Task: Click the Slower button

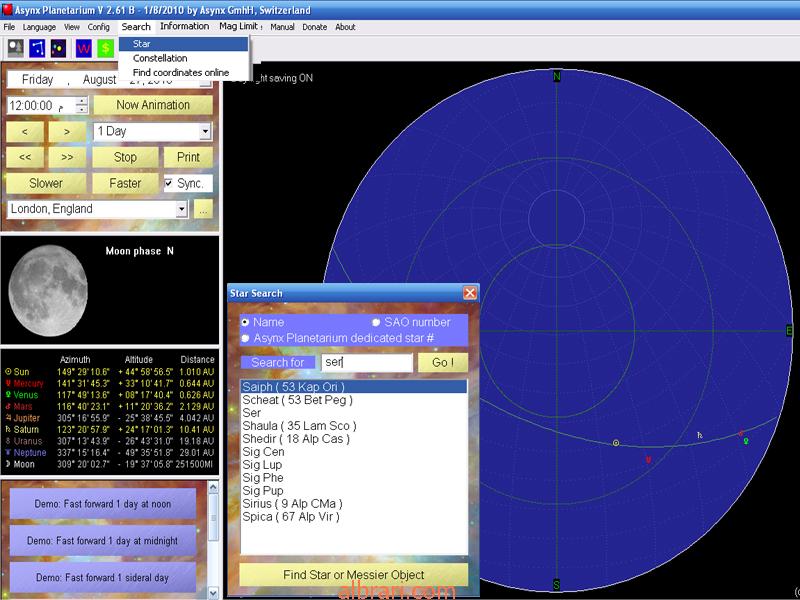Action: pos(46,183)
